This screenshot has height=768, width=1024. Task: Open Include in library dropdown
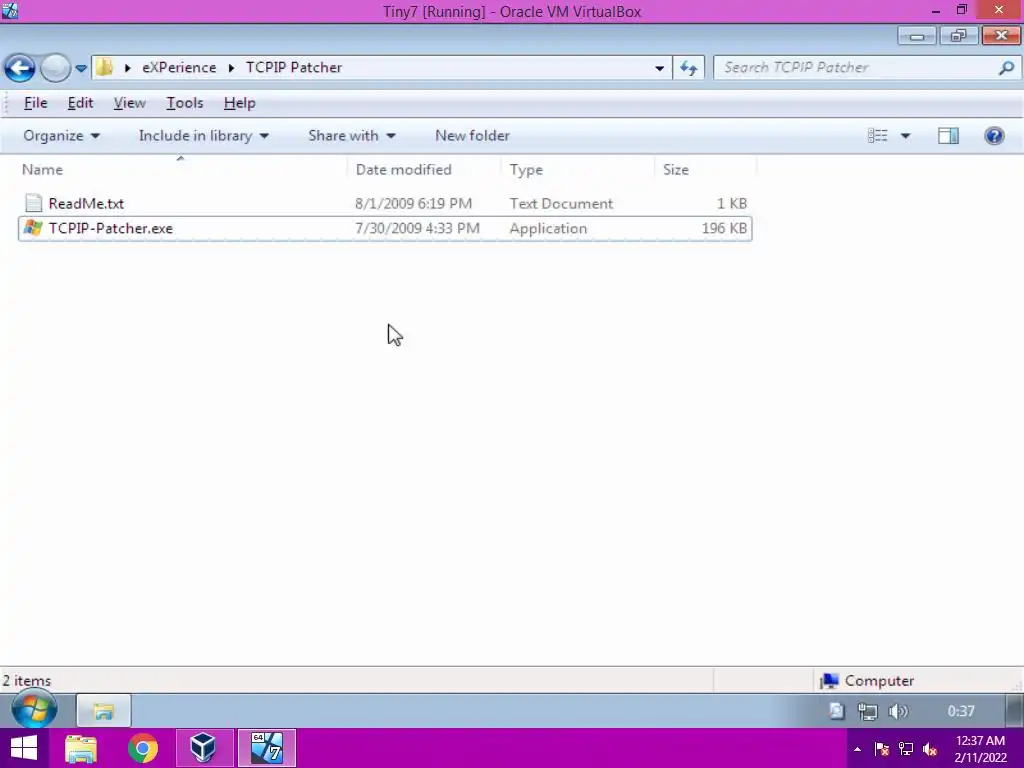pyautogui.click(x=204, y=136)
